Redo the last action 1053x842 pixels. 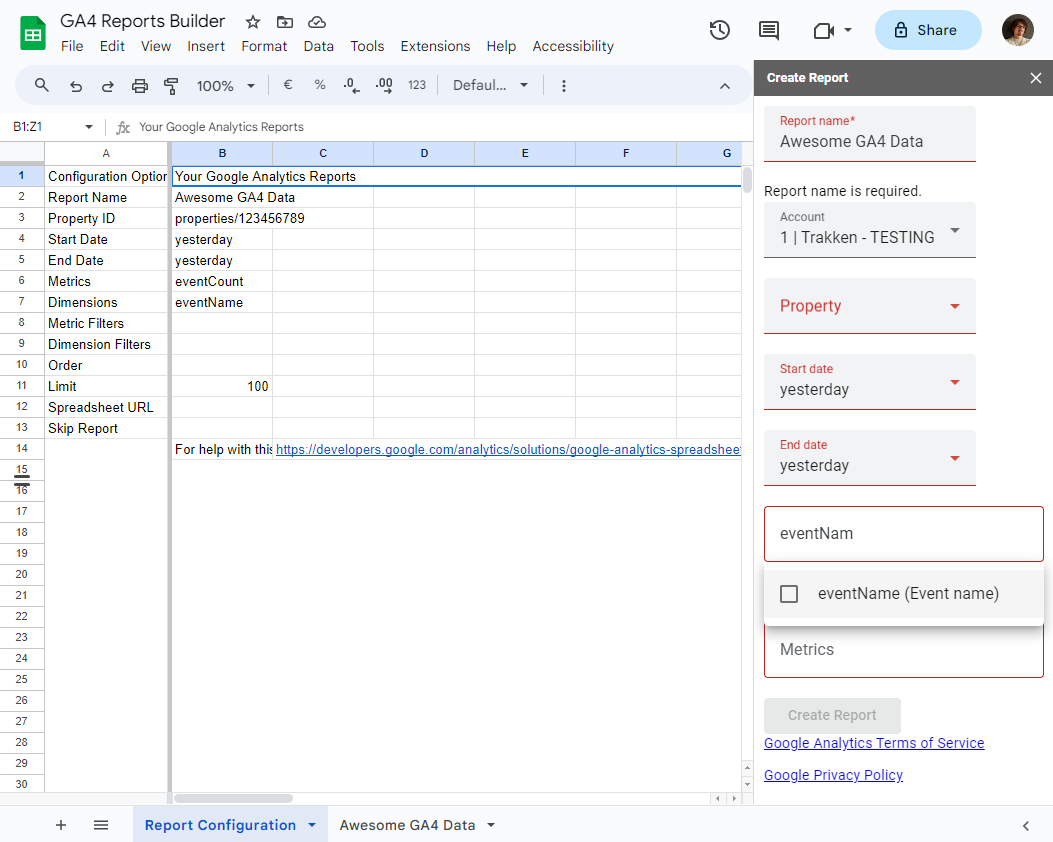point(107,86)
